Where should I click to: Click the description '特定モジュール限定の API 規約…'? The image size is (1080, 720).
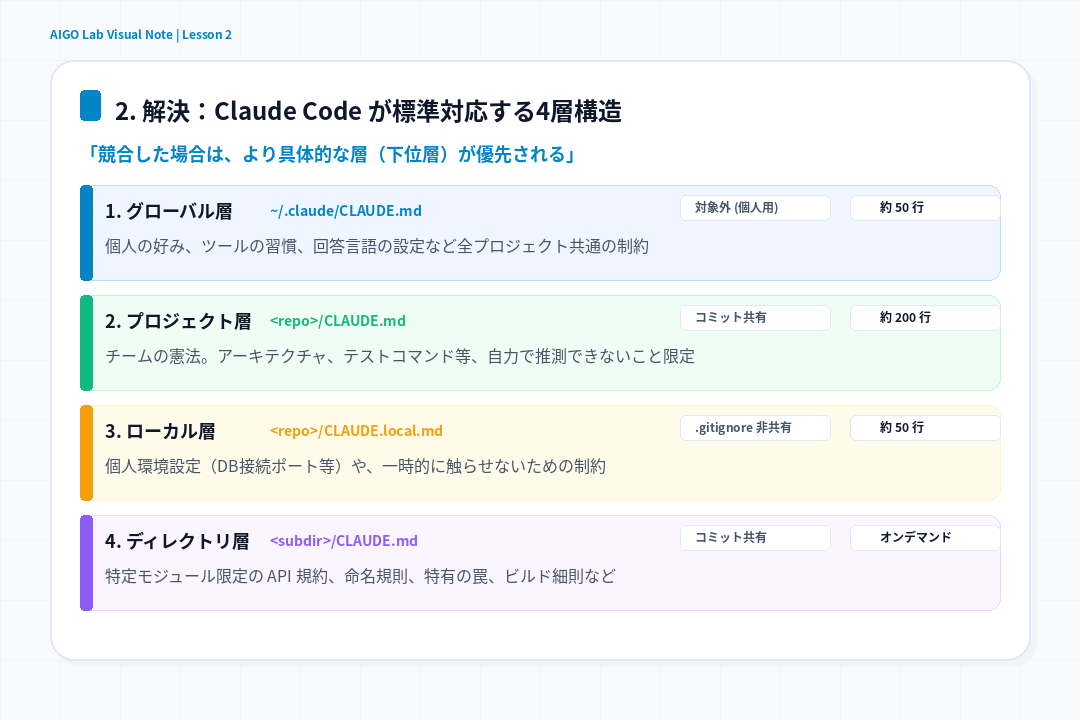360,576
